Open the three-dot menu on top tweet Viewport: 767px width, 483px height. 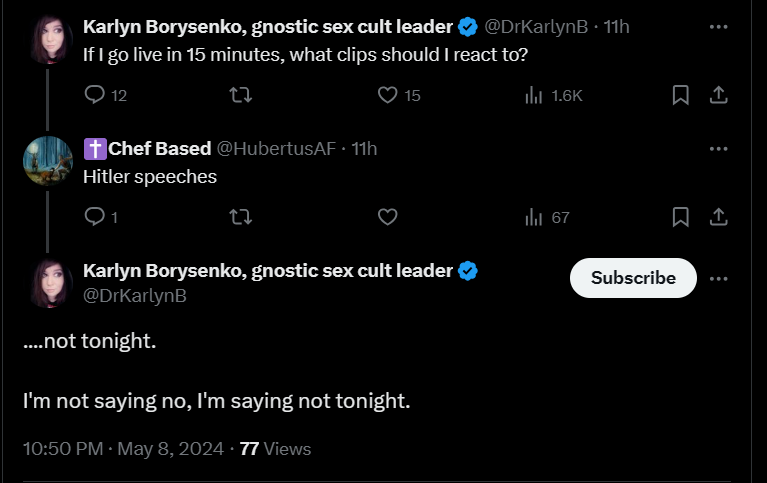pyautogui.click(x=719, y=27)
